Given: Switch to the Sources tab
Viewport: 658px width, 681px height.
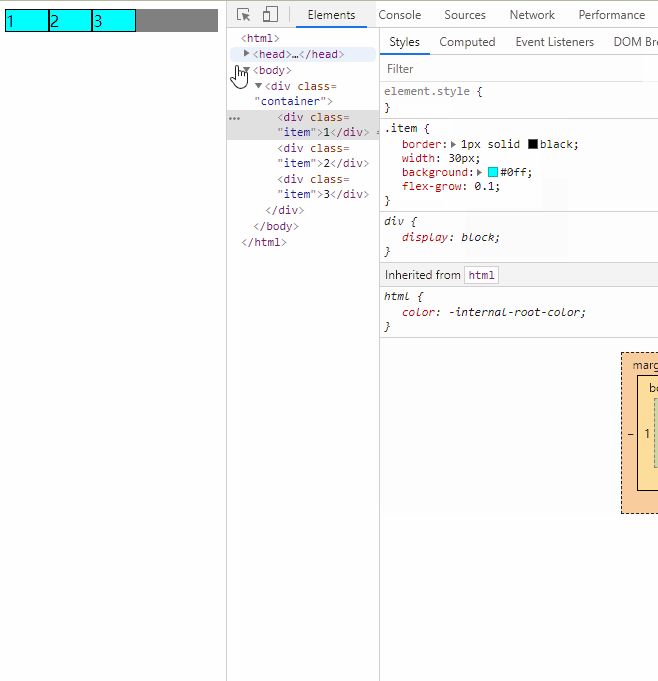Looking at the screenshot, I should click(x=465, y=15).
